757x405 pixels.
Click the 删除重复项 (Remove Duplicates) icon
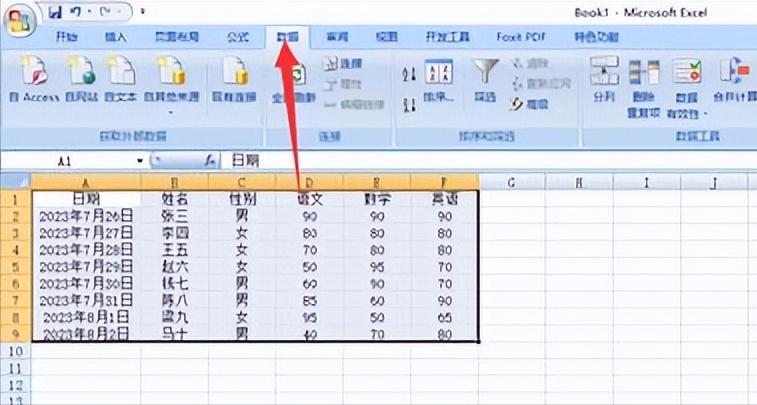[x=644, y=88]
